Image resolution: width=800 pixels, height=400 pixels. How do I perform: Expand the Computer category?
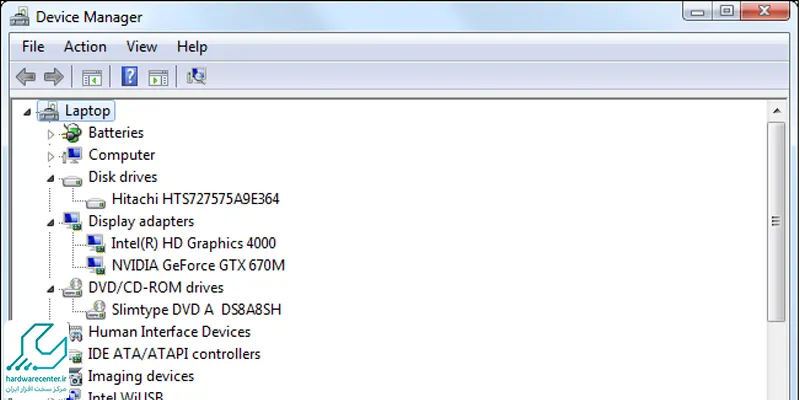pyautogui.click(x=51, y=156)
